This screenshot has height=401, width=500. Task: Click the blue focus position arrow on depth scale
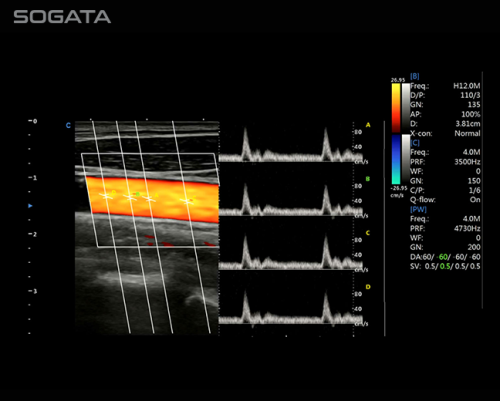click(30, 206)
